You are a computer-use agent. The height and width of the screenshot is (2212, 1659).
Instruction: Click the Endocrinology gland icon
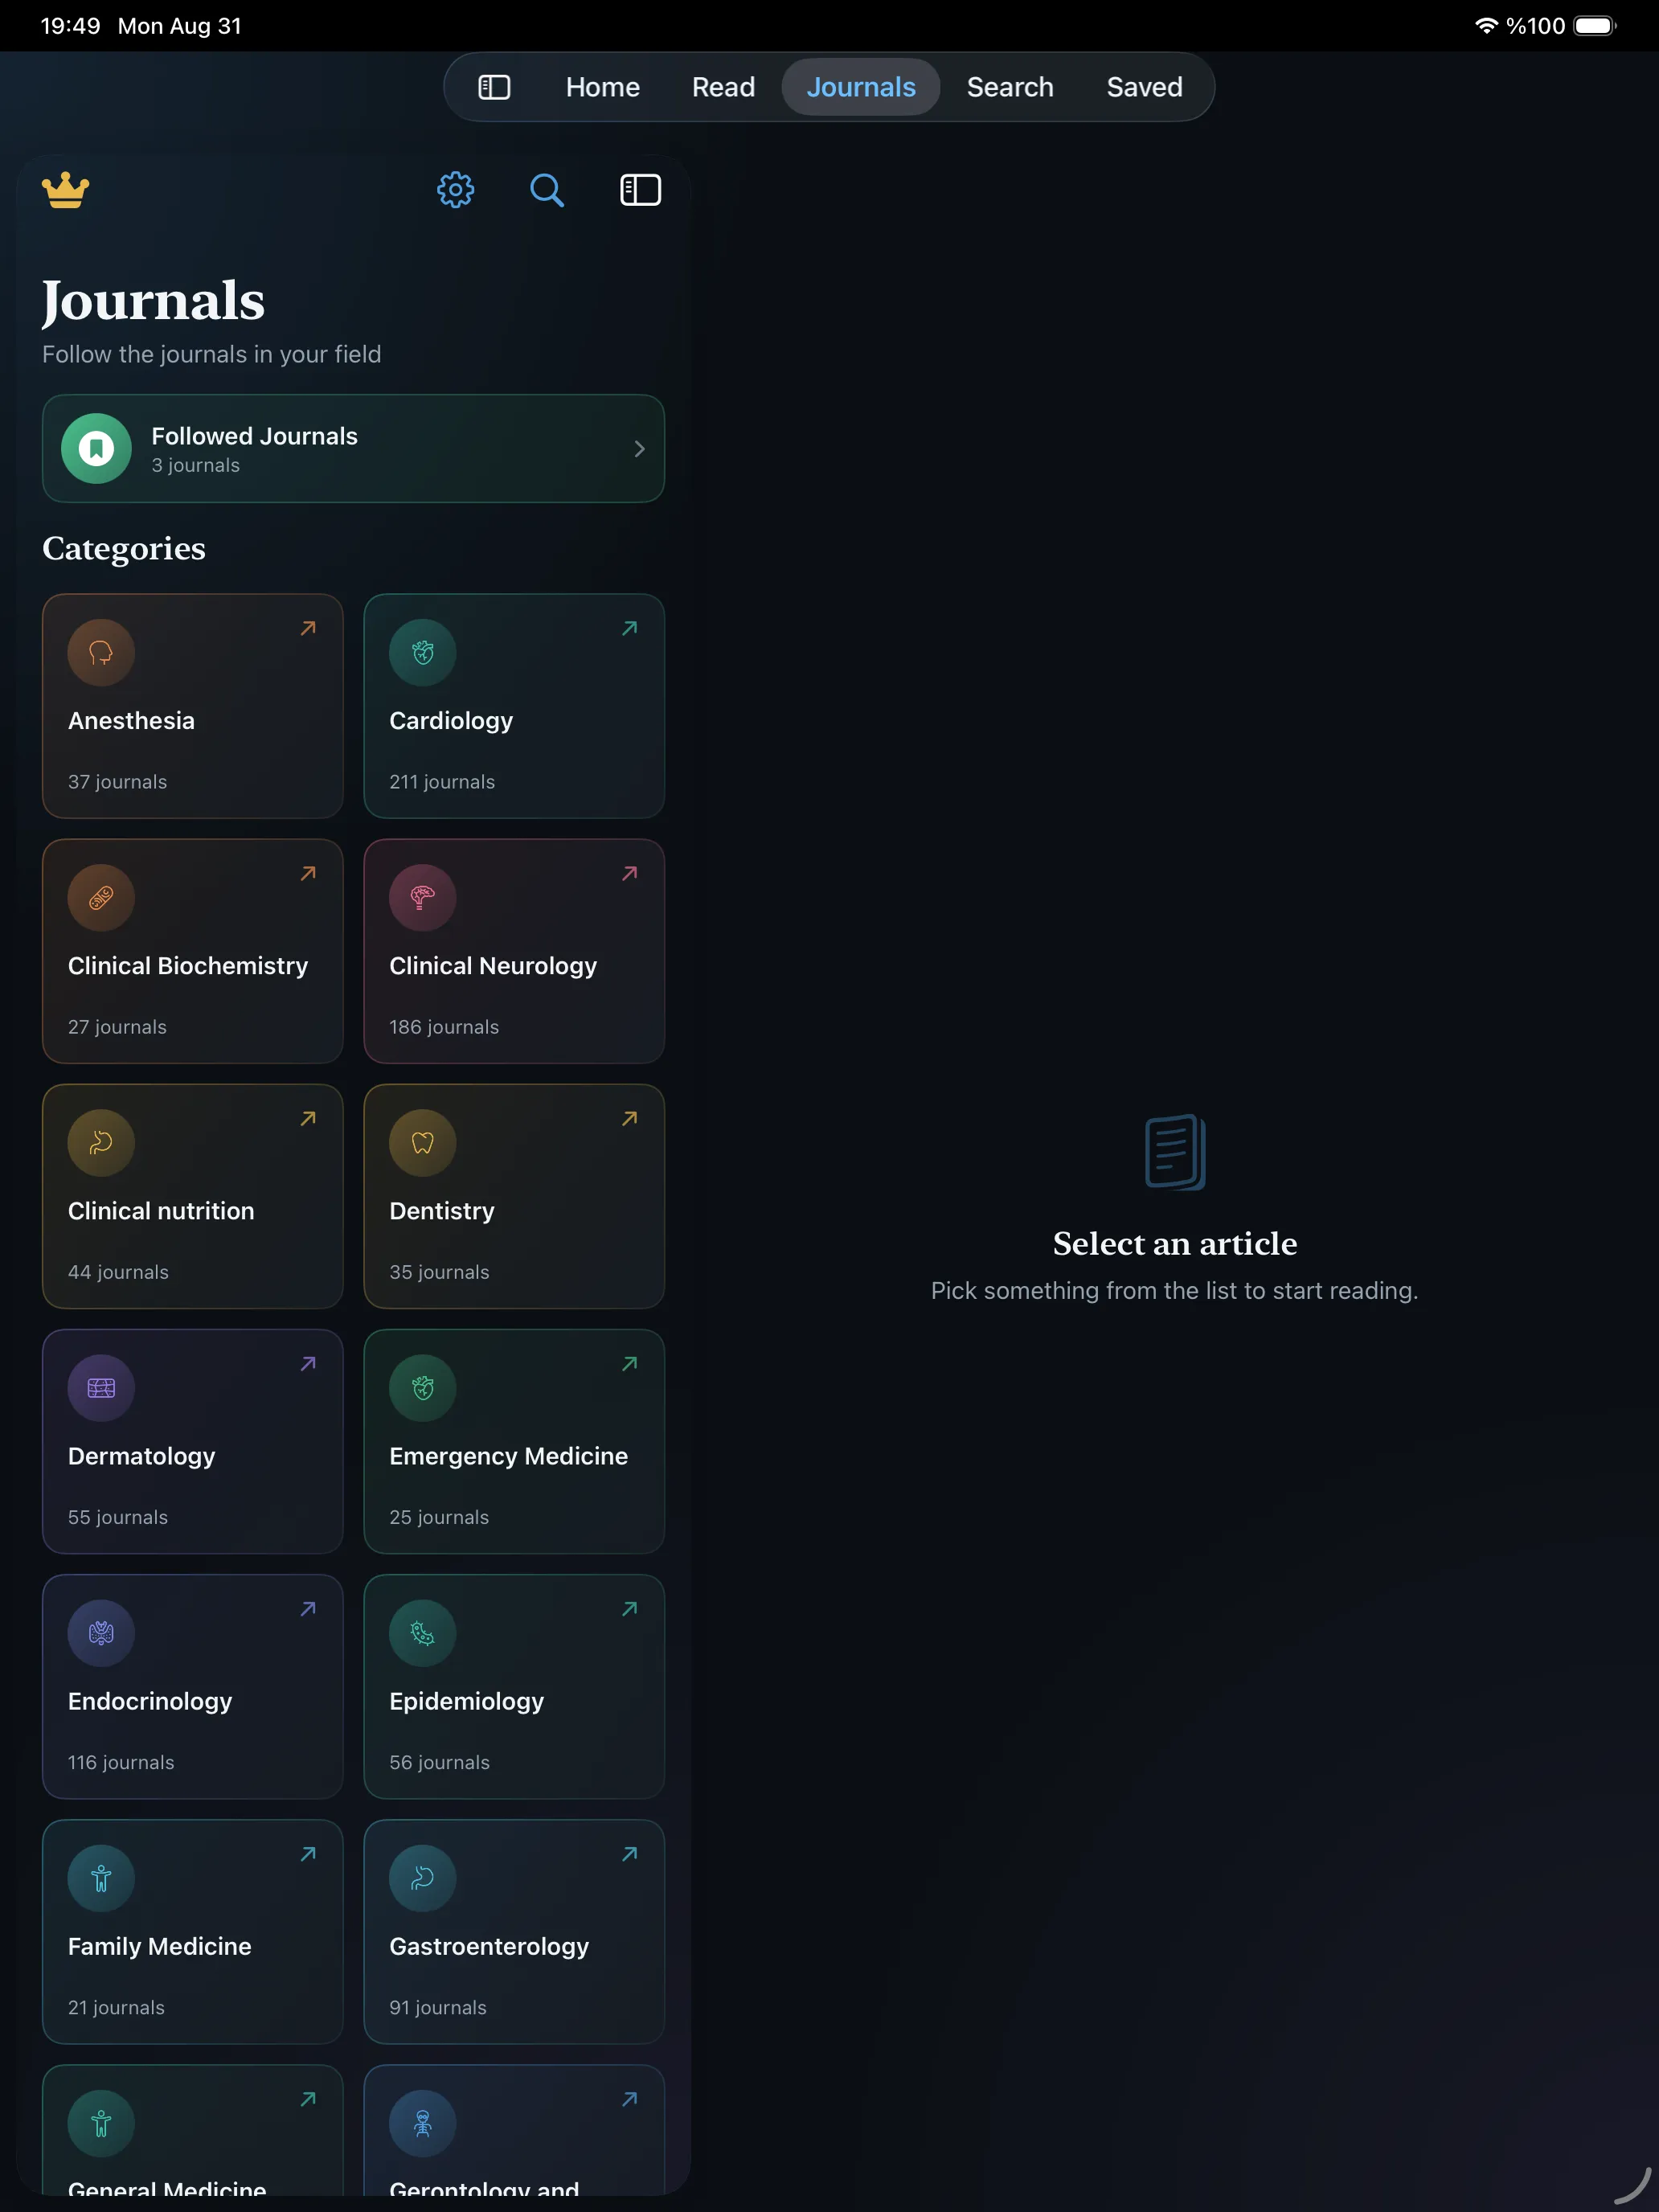click(101, 1633)
